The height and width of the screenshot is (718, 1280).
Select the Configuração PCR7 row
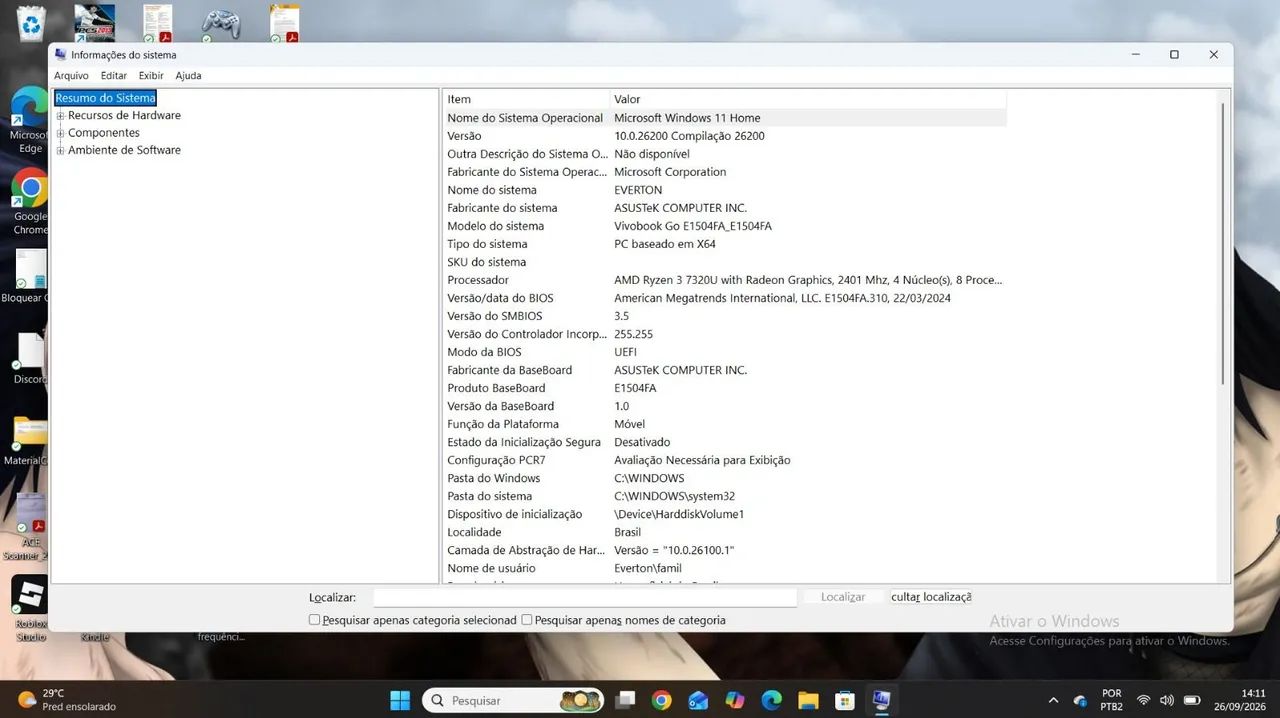[725, 460]
